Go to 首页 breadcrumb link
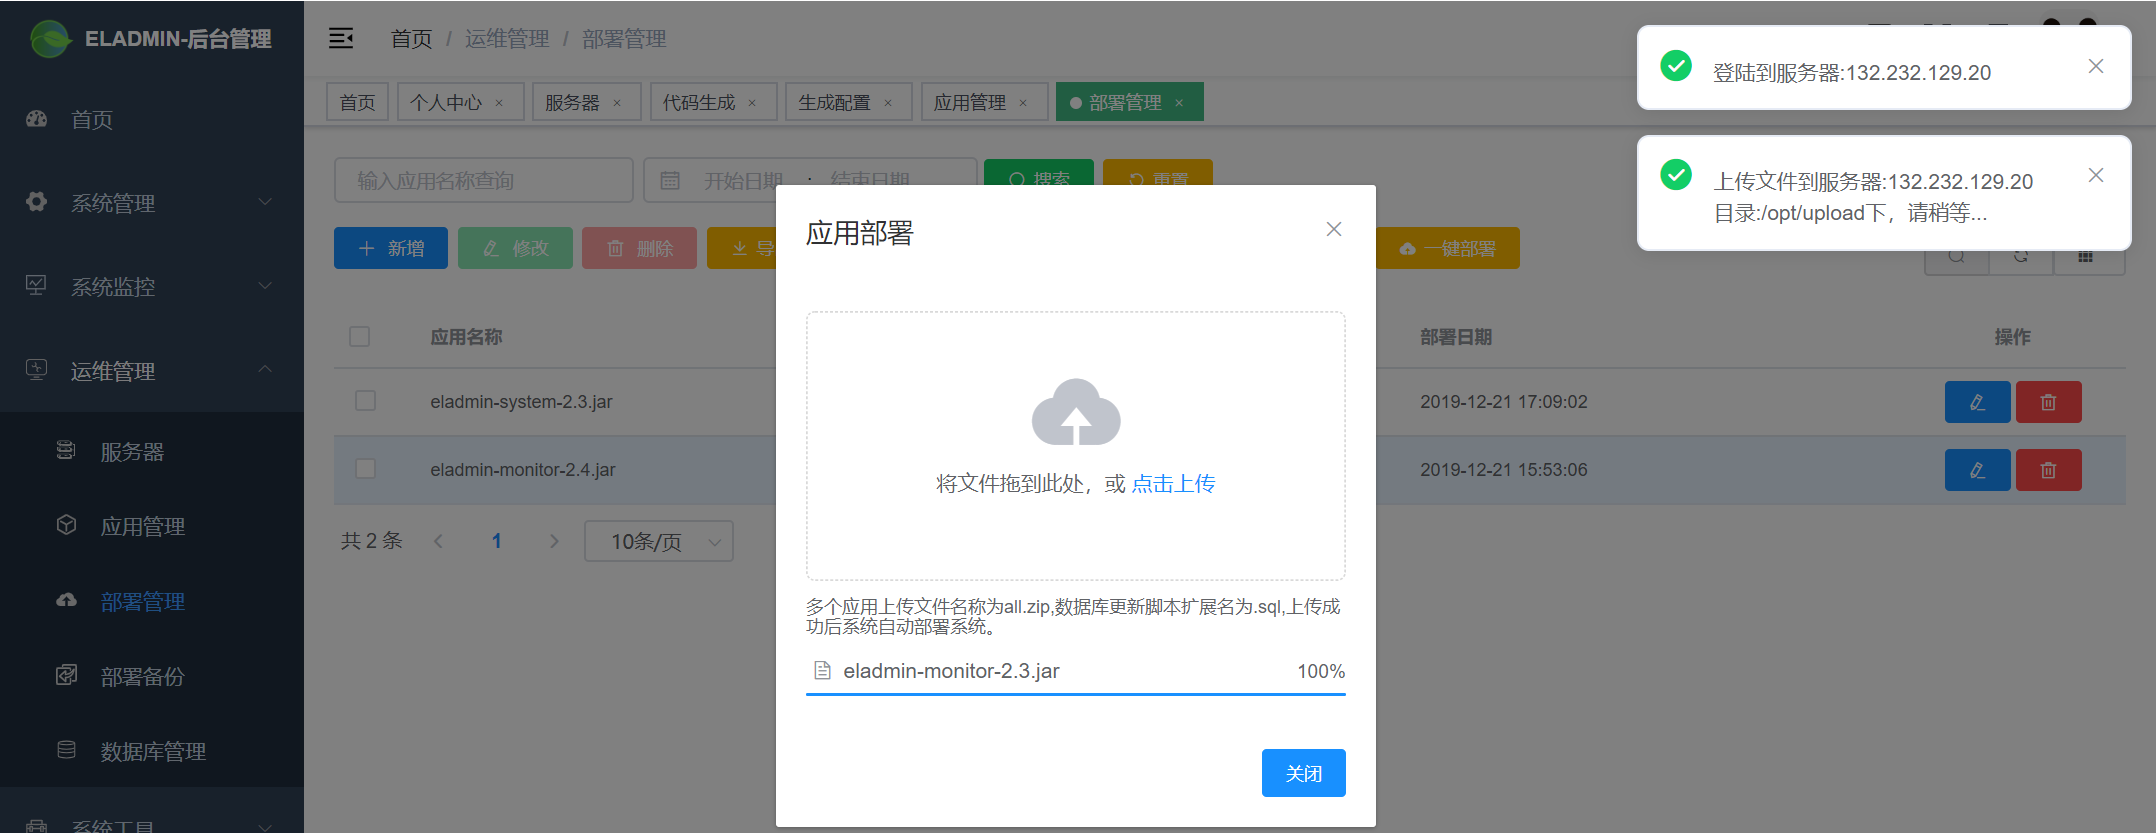Viewport: 2156px width, 833px height. [x=411, y=39]
